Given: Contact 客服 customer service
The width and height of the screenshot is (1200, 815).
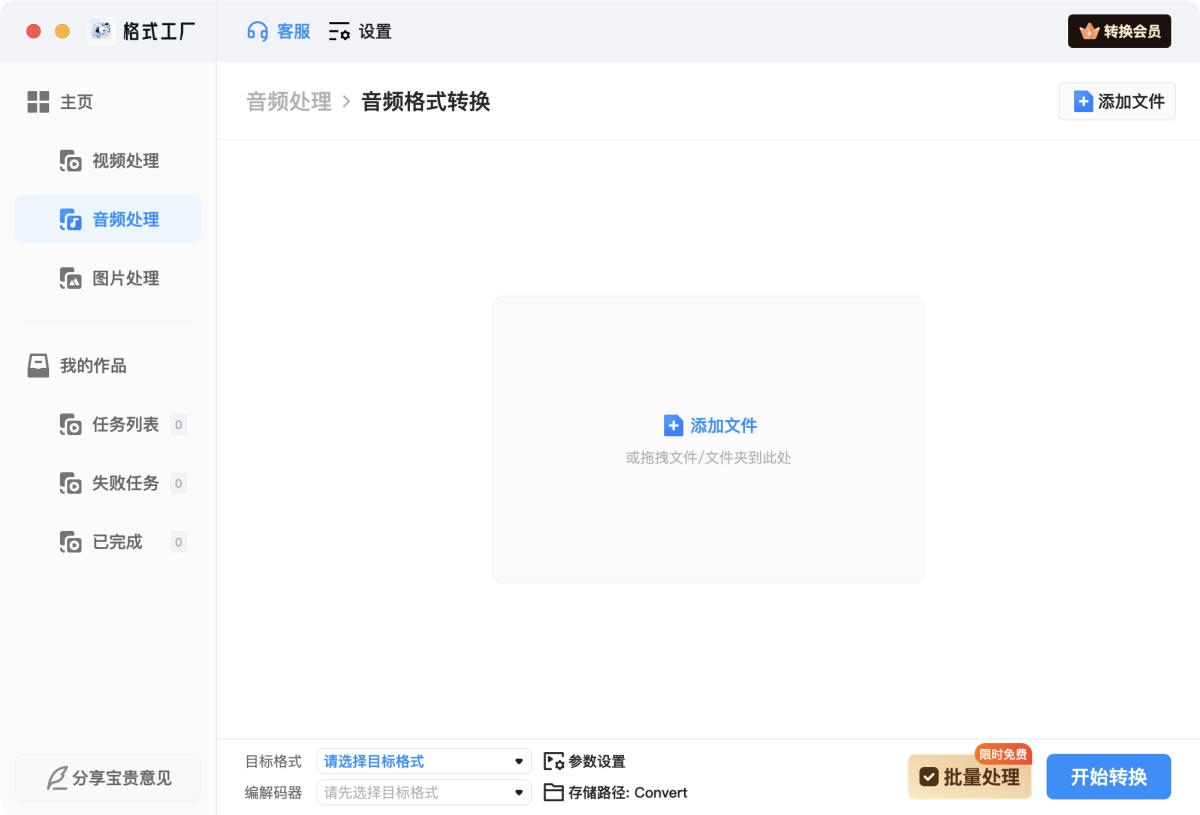Looking at the screenshot, I should (277, 31).
